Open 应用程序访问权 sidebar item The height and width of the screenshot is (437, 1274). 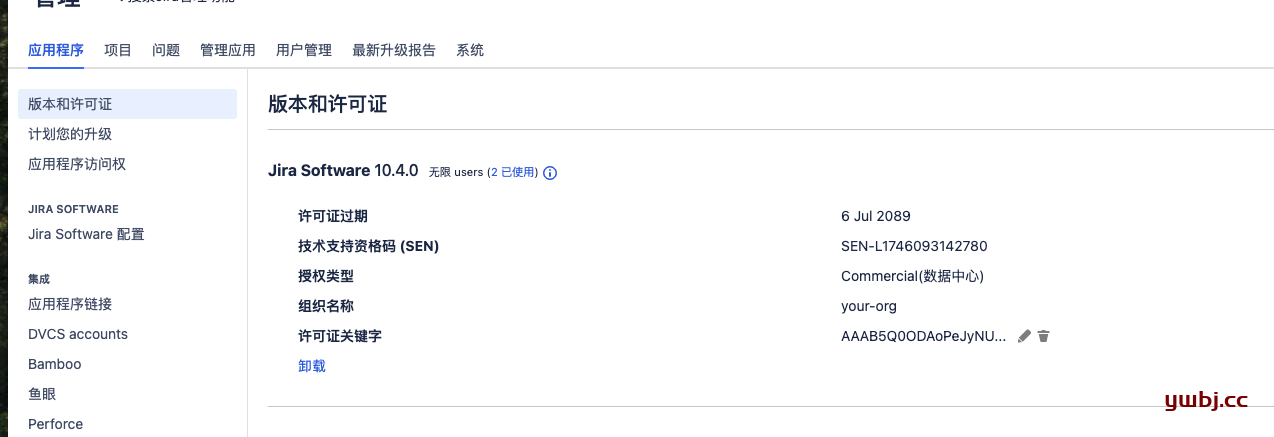coord(77,164)
